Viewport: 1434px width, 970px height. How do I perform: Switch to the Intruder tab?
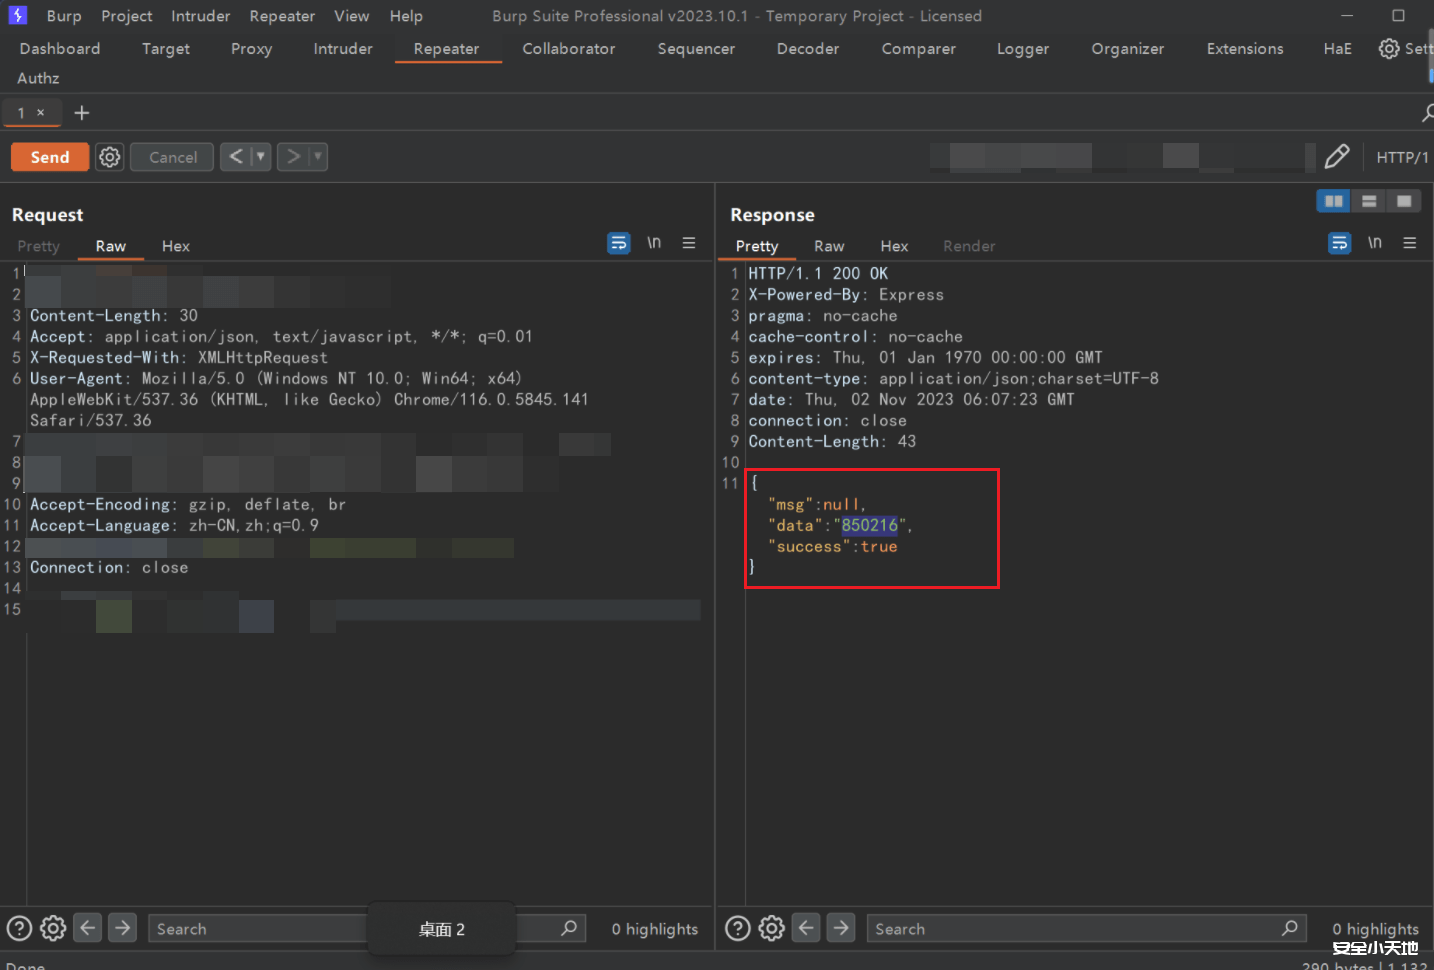coord(342,49)
